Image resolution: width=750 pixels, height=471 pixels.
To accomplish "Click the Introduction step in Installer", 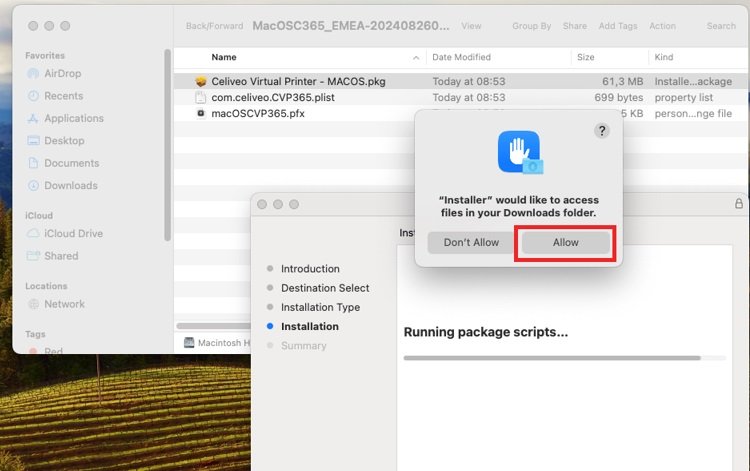I will pos(310,269).
